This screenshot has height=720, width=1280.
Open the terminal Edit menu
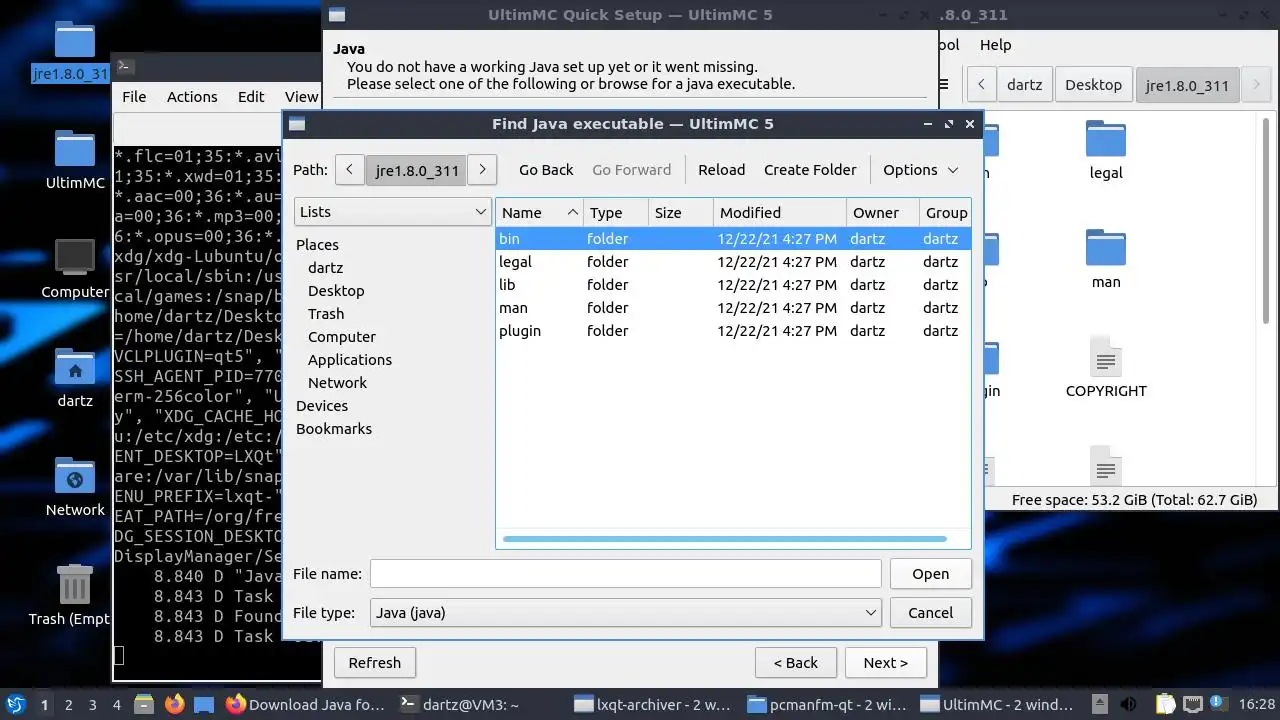pos(251,97)
